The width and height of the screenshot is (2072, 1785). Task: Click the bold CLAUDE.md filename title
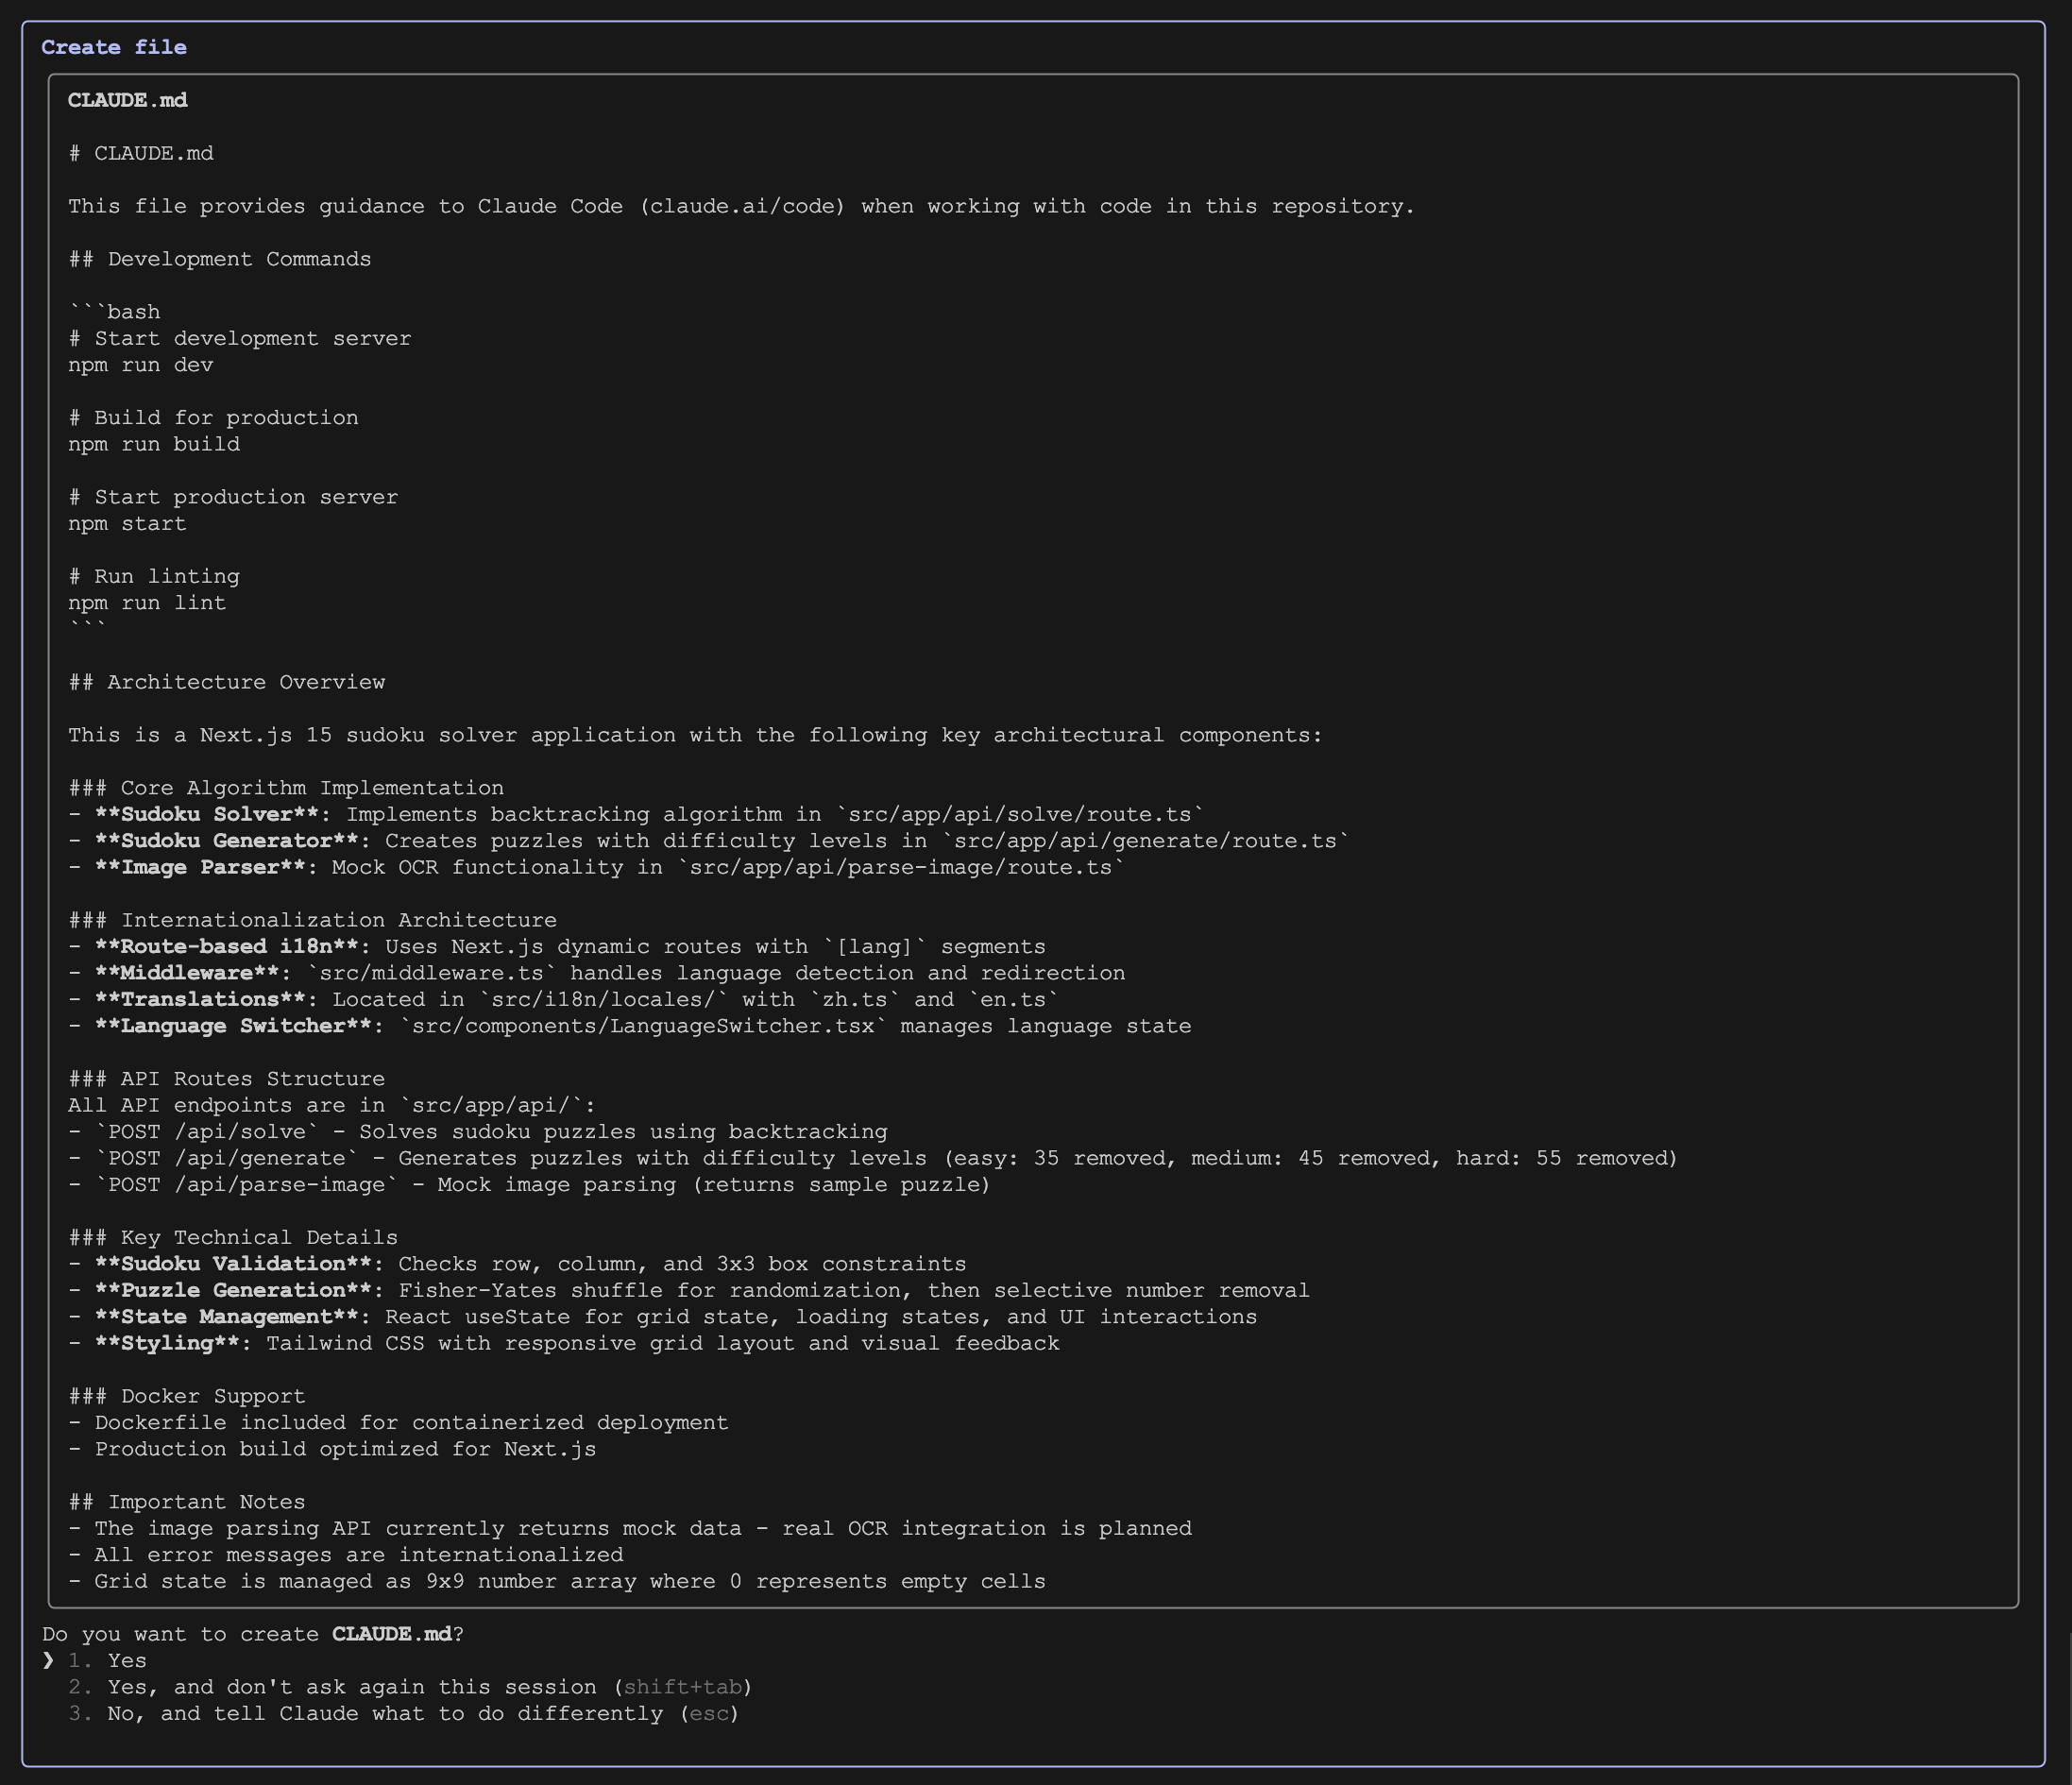point(128,100)
